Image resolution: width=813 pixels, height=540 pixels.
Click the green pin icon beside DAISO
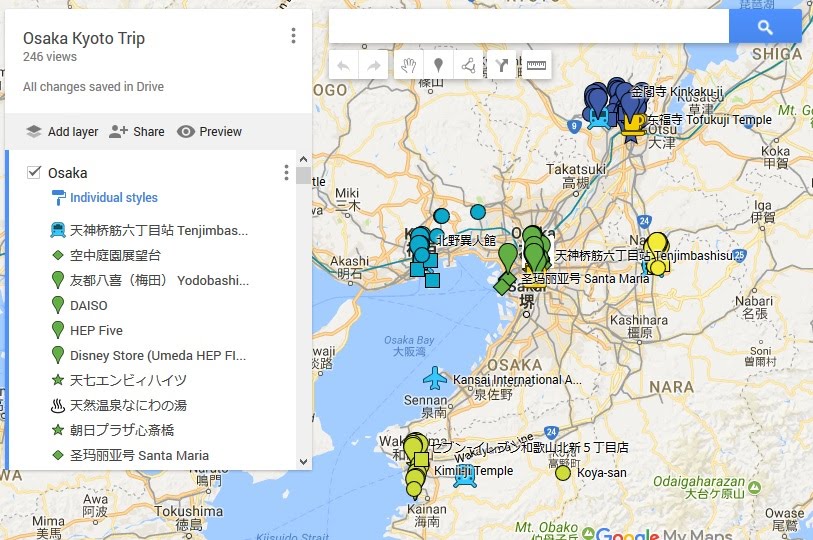pos(58,305)
